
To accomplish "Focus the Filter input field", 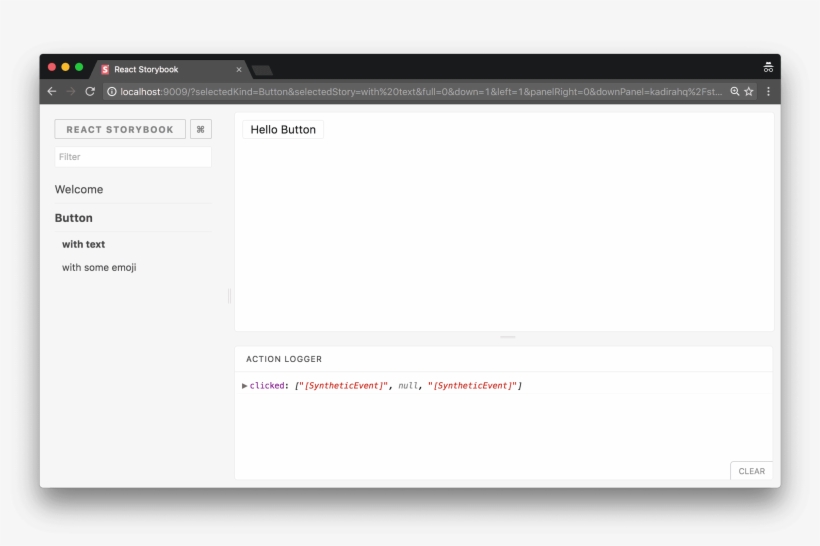I will click(x=133, y=157).
